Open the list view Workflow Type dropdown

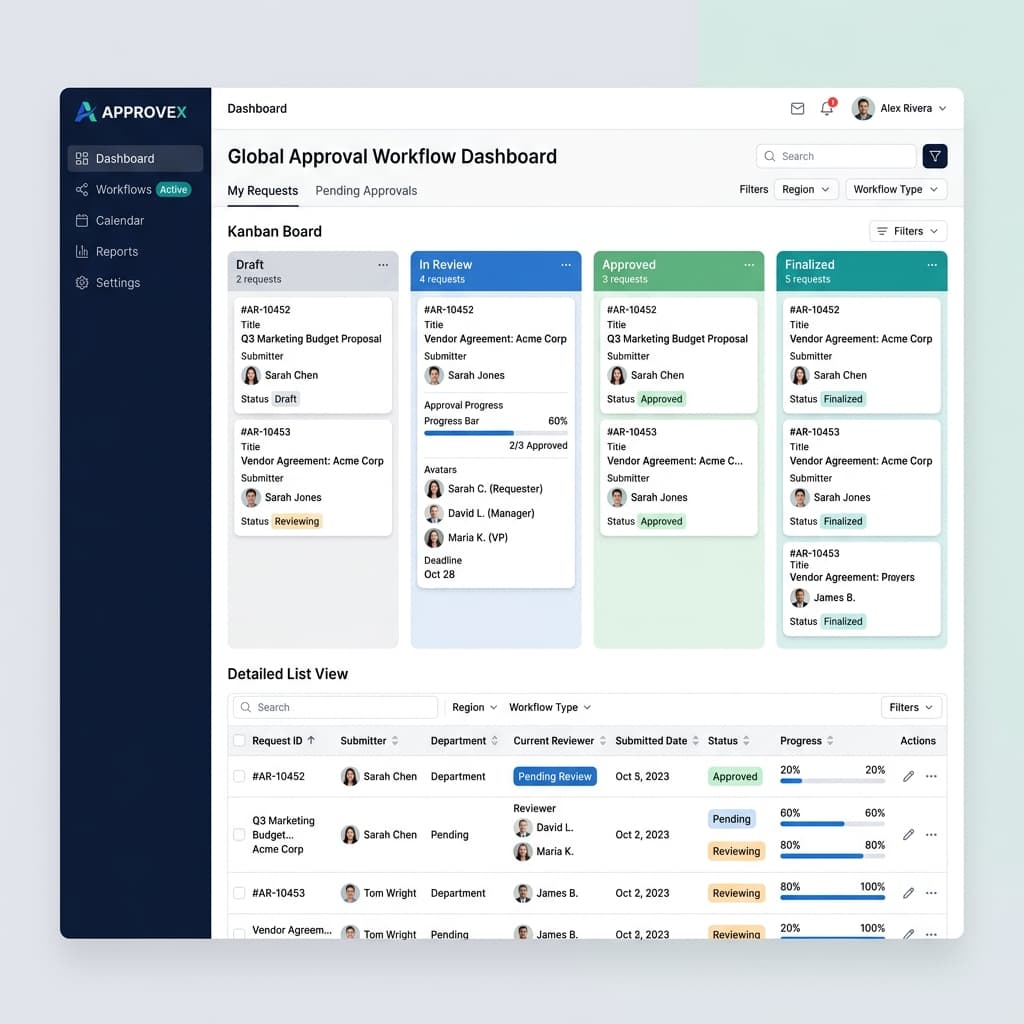550,707
